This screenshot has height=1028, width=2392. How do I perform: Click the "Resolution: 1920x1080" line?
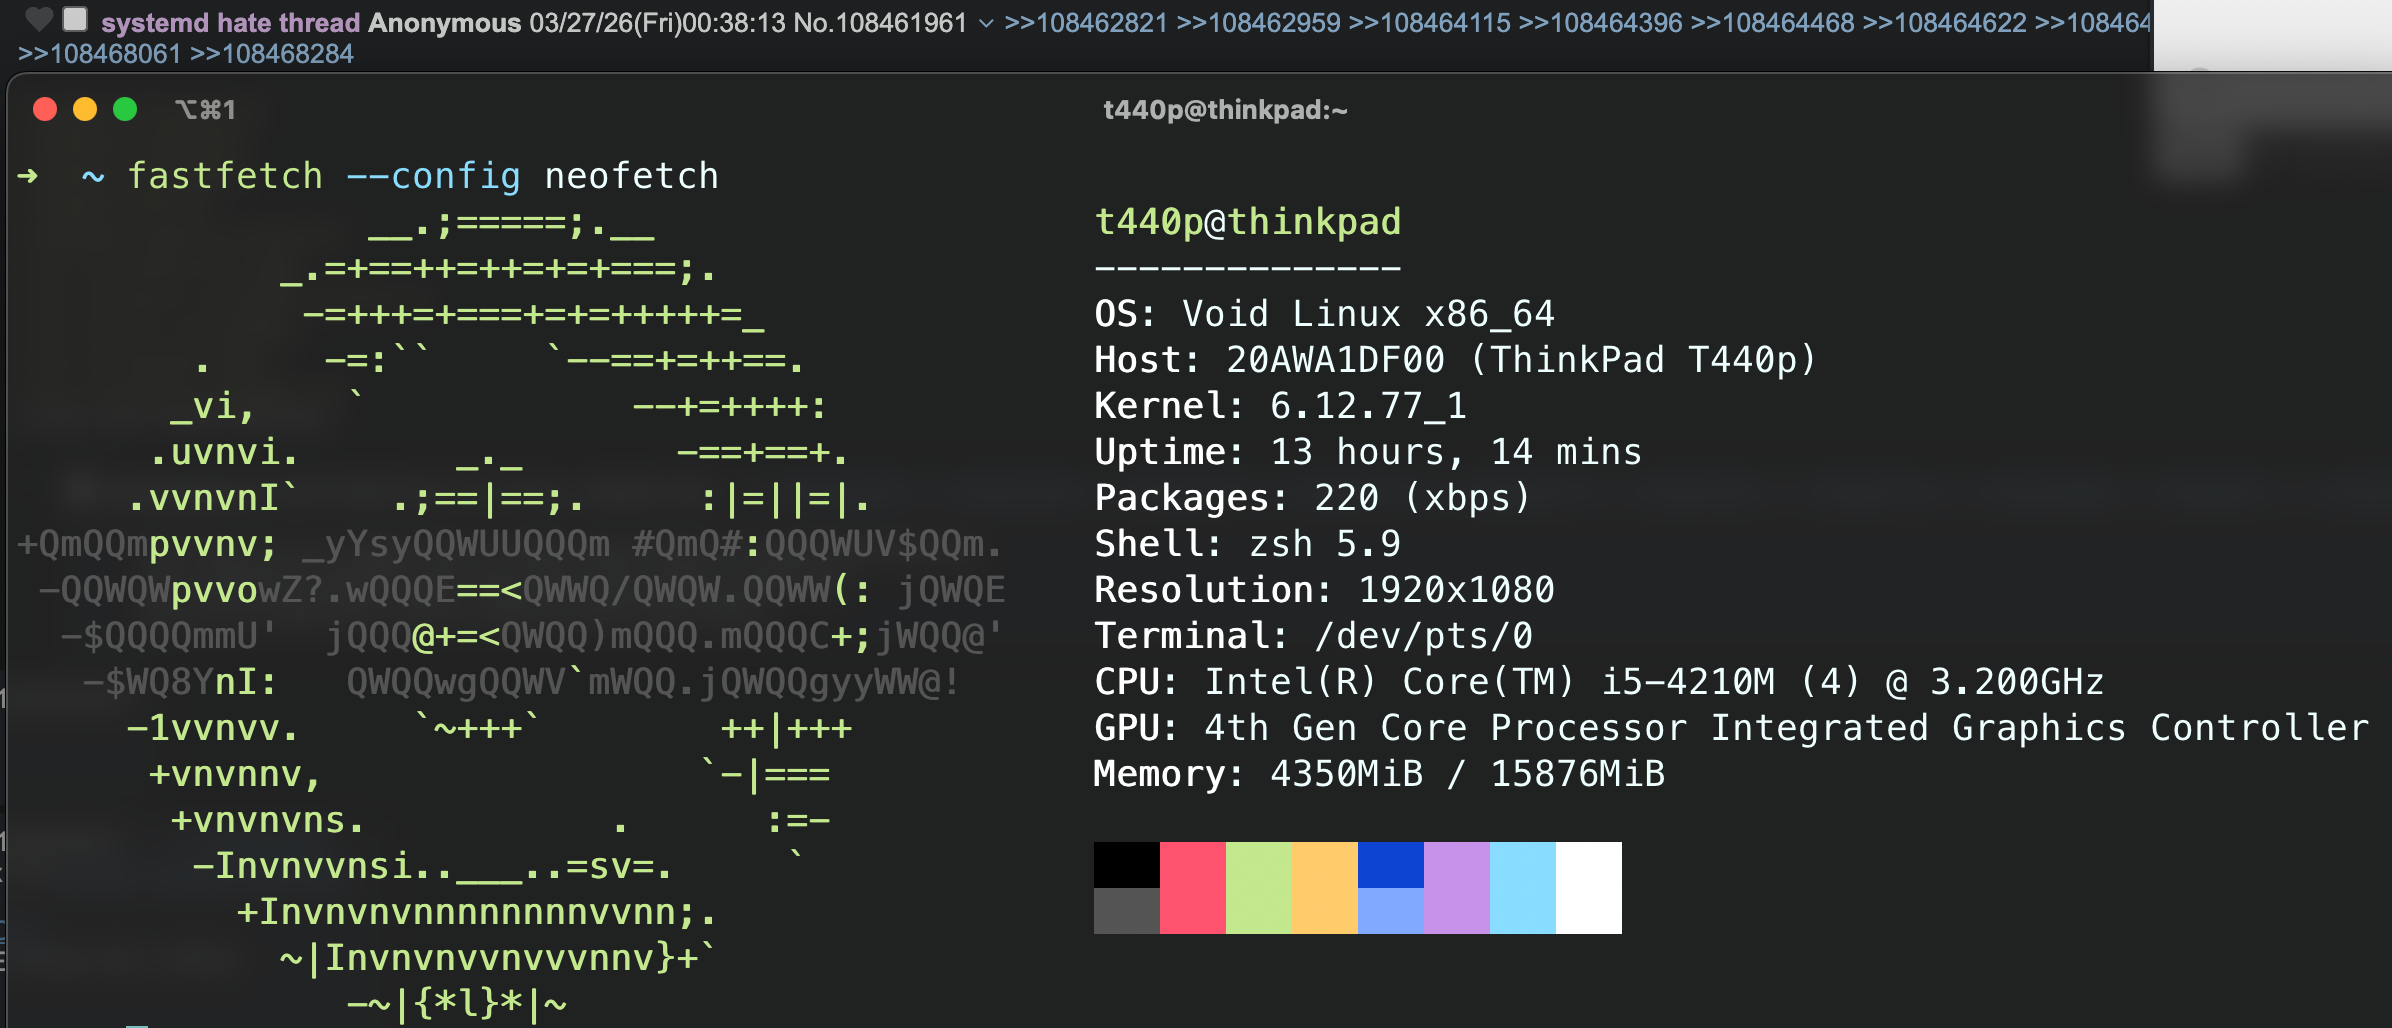coord(1324,590)
